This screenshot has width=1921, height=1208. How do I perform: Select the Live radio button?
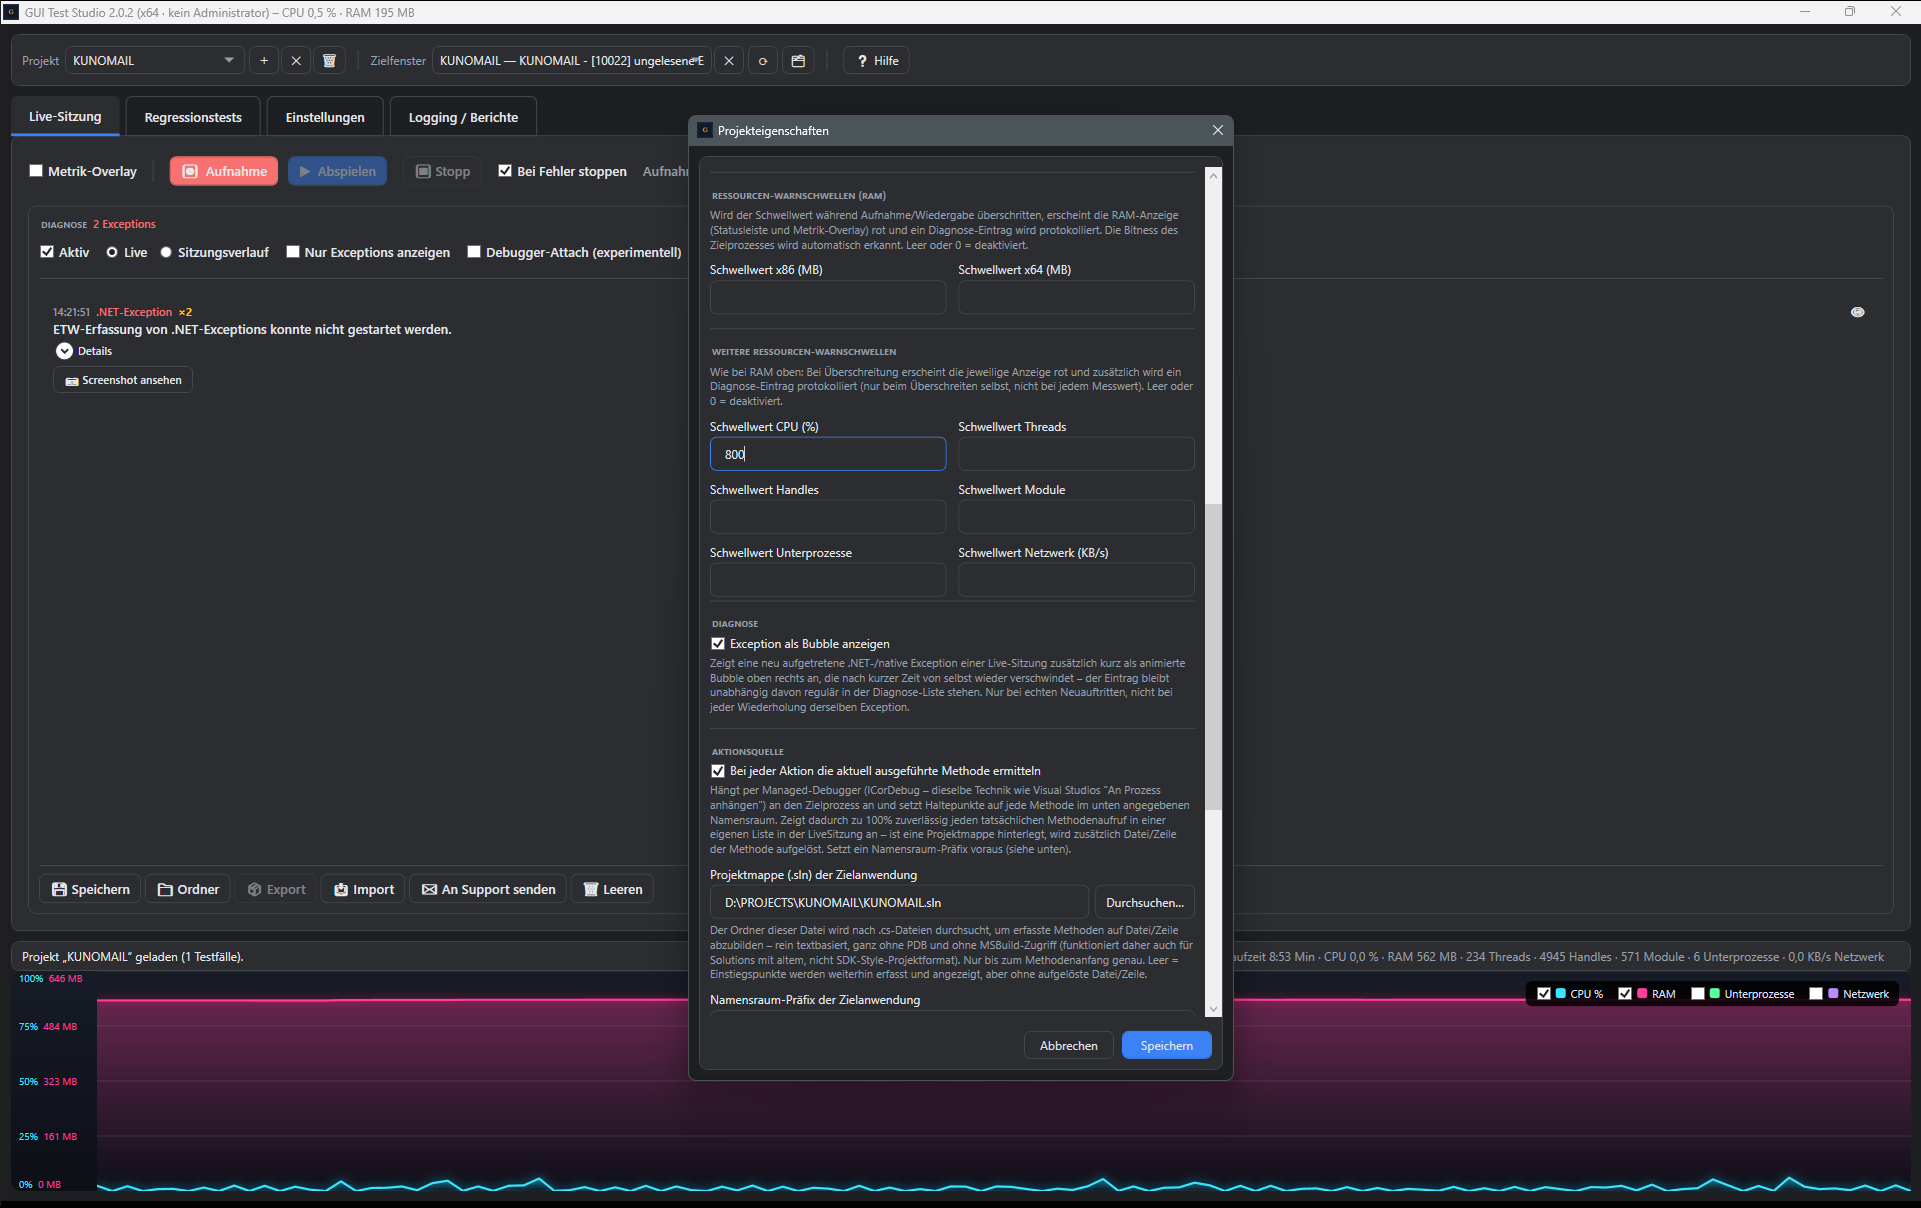(x=112, y=252)
